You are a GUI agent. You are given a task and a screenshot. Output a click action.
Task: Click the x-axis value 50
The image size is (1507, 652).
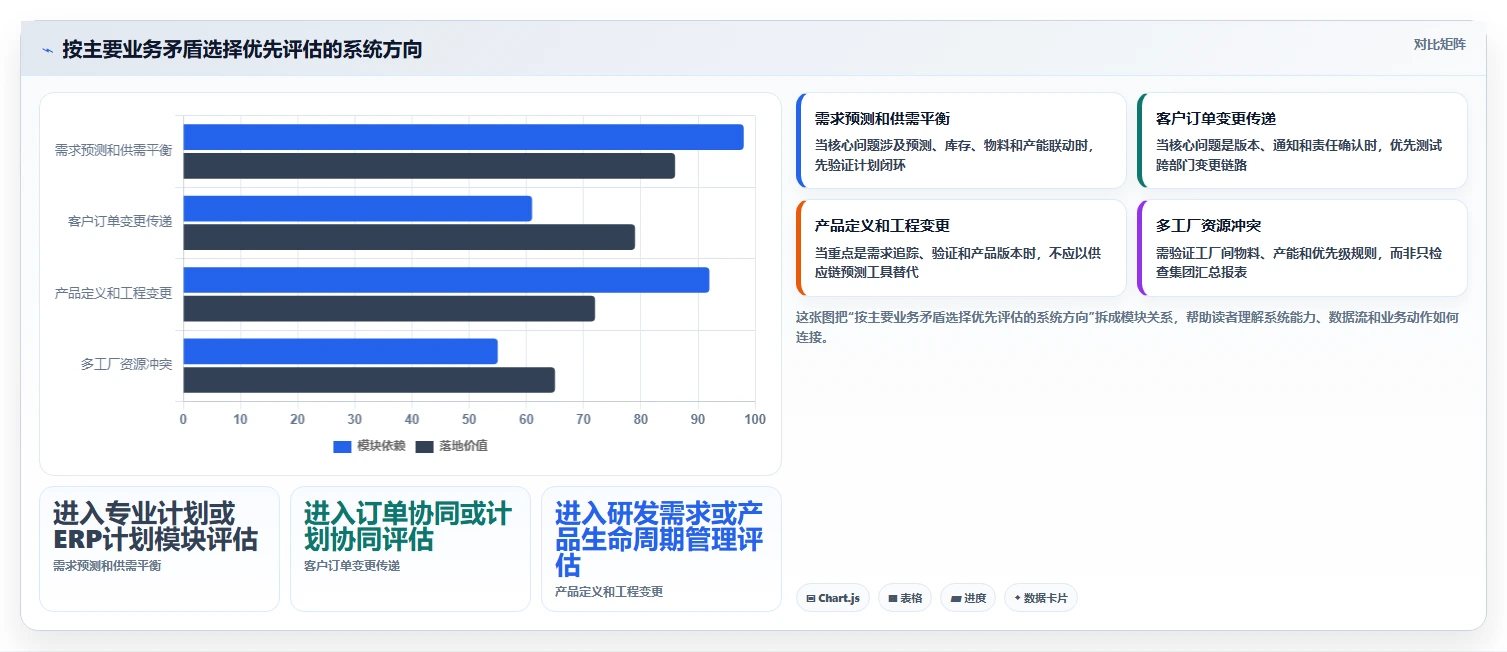469,419
